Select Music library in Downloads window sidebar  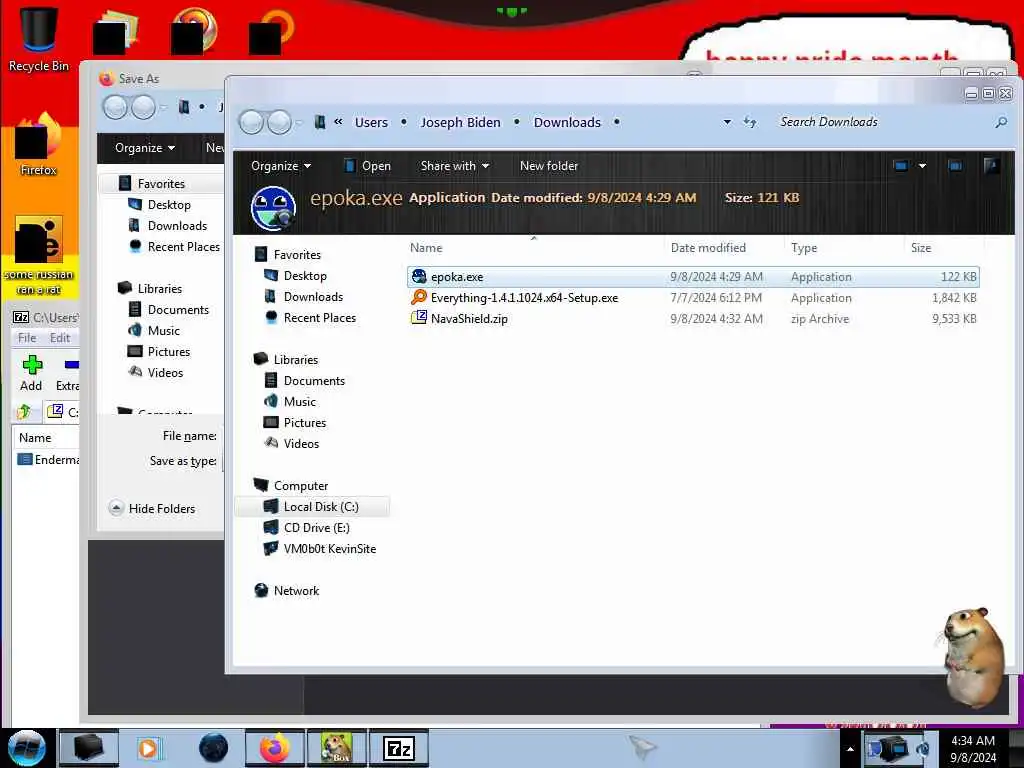point(299,402)
